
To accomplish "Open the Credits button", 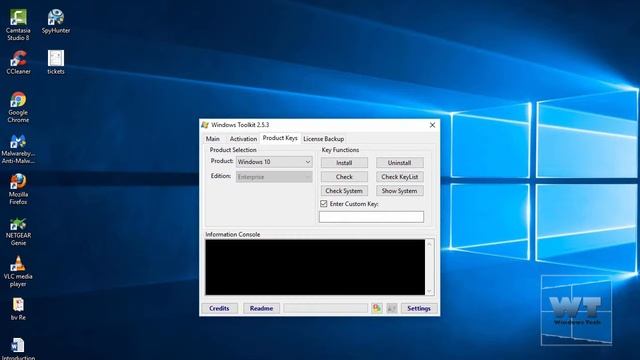I will pyautogui.click(x=219, y=308).
